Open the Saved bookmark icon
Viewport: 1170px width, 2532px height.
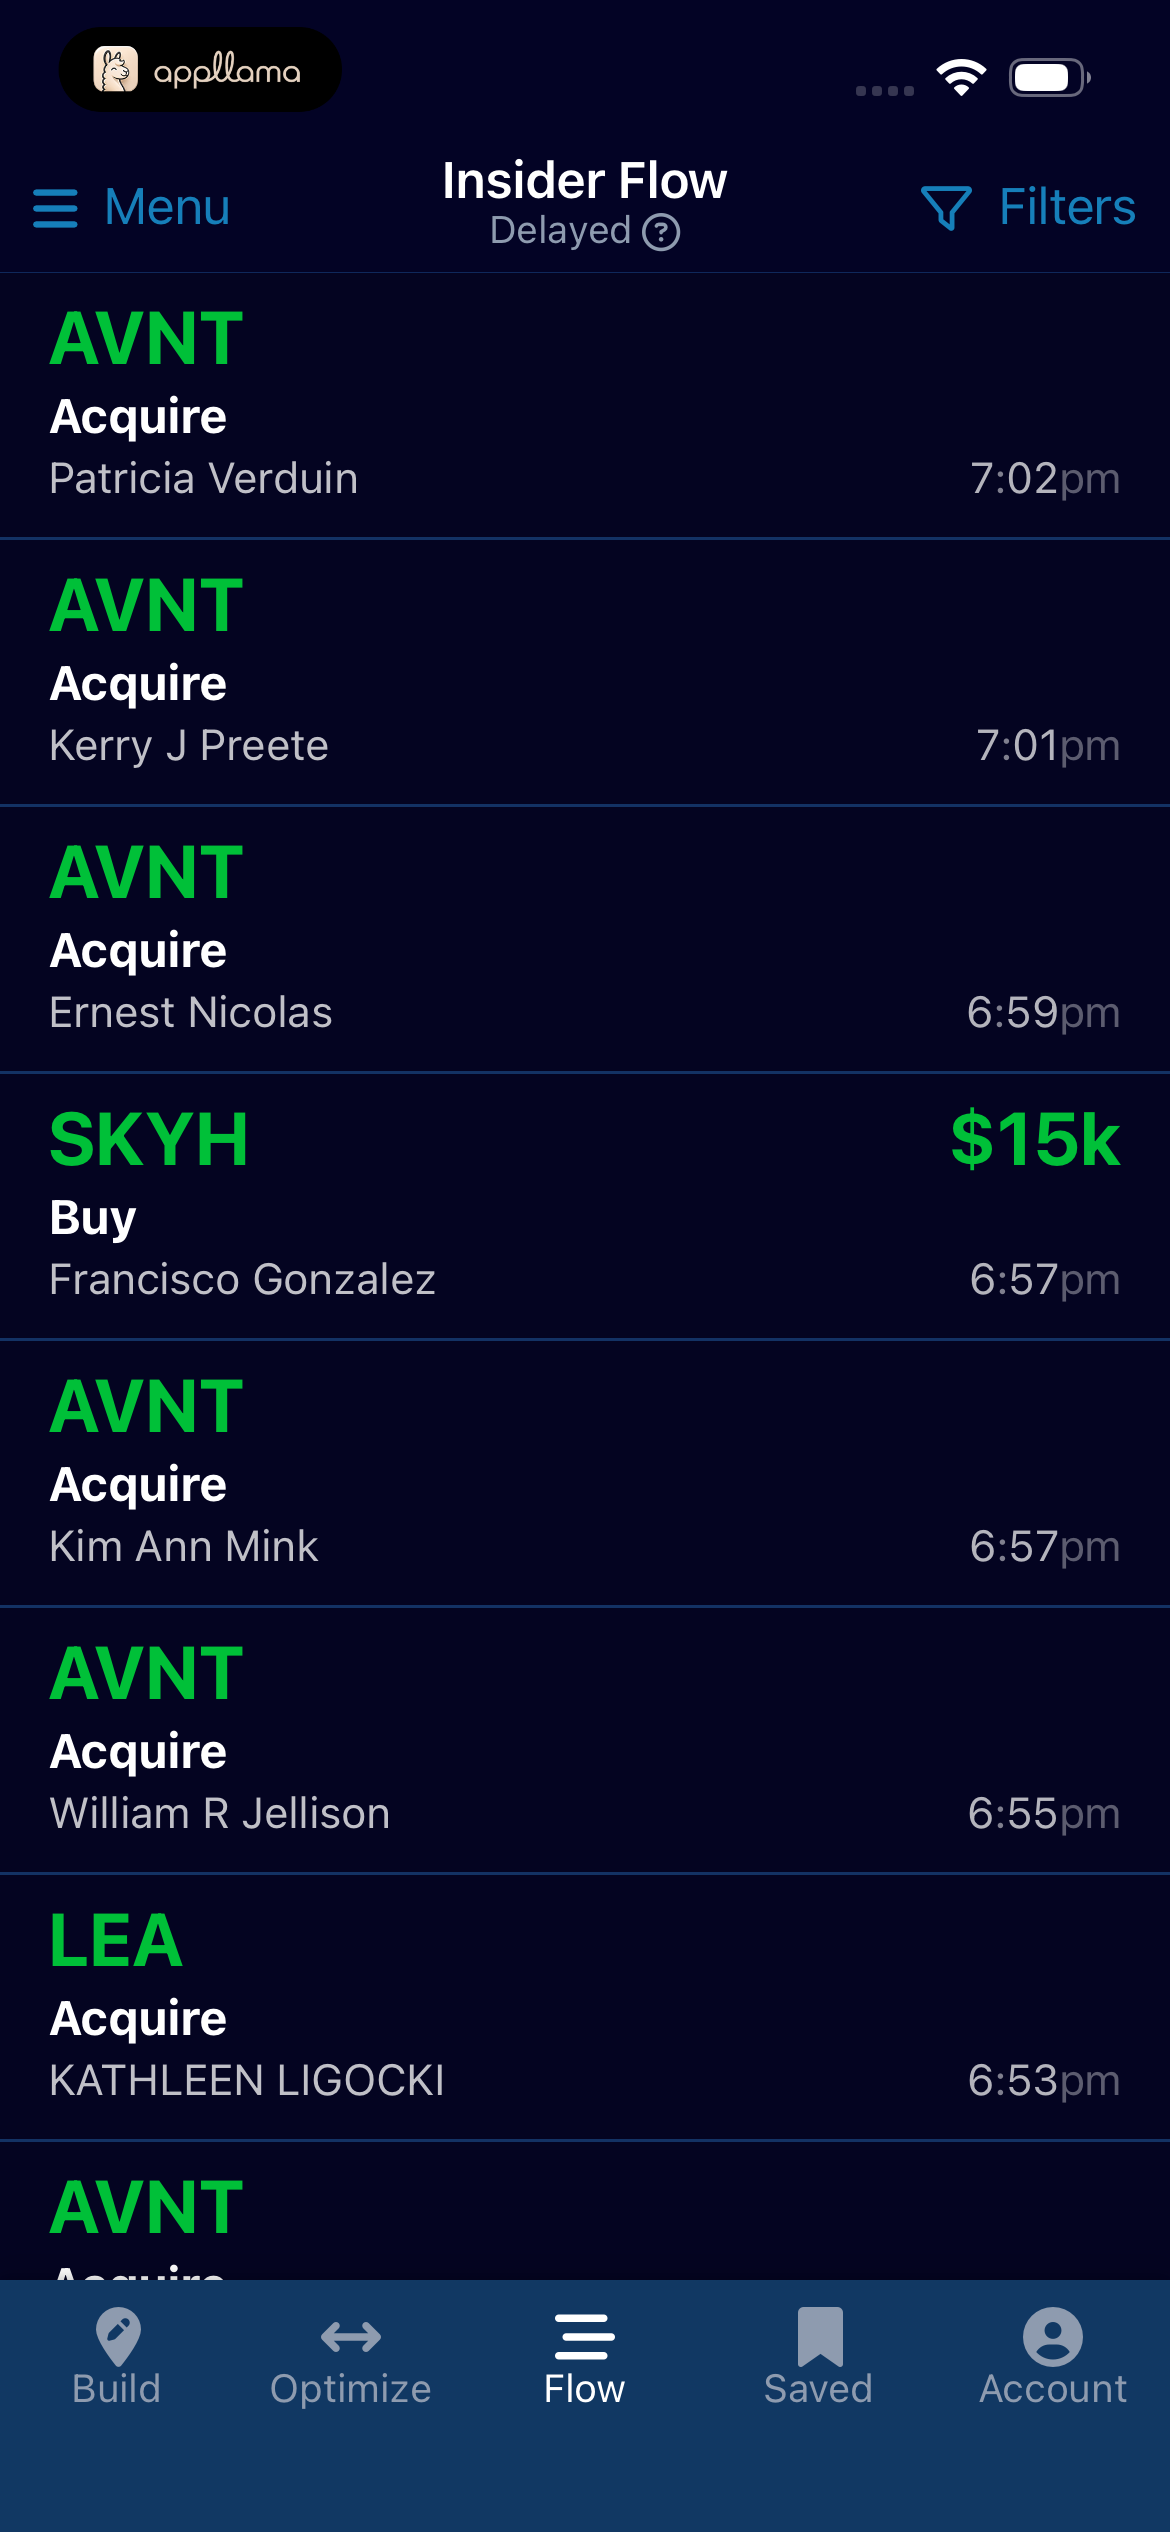tap(820, 2337)
